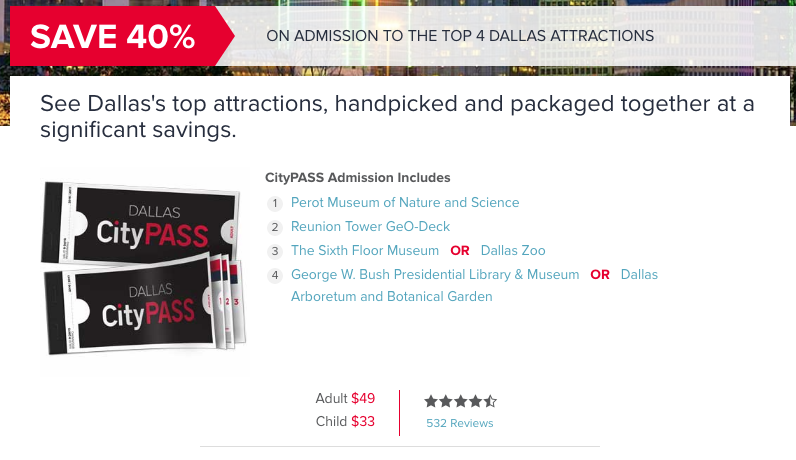Open Arboretum and Botanical Garden link
The height and width of the screenshot is (460, 796).
pos(391,296)
